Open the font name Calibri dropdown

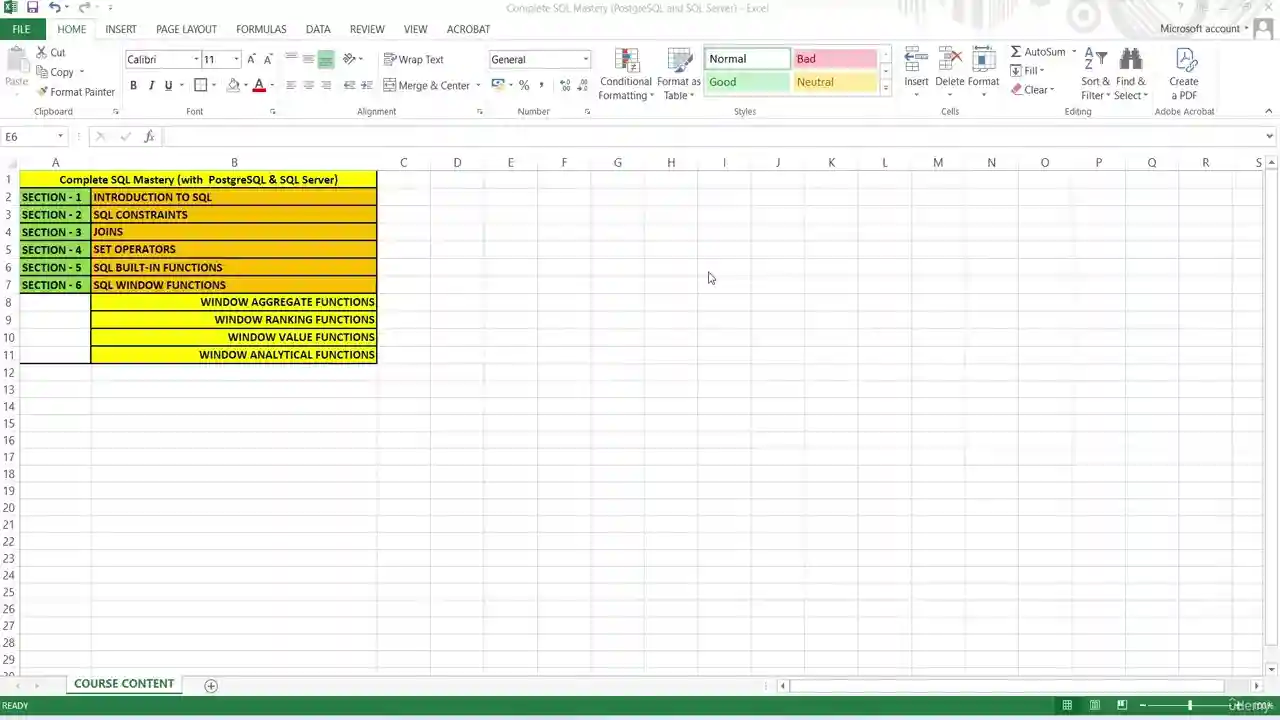coord(196,60)
